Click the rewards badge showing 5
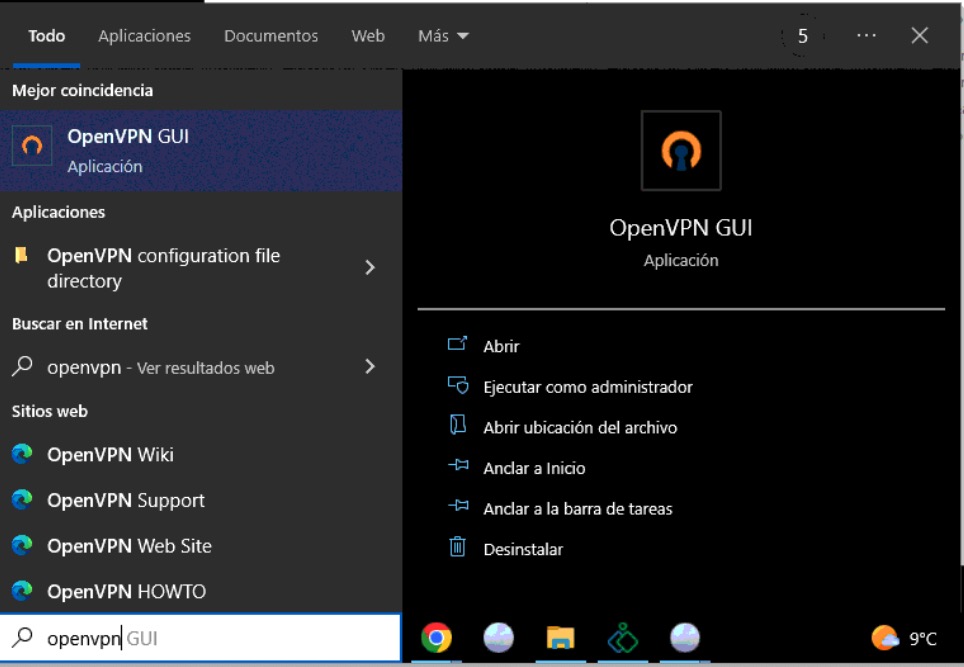This screenshot has height=667, width=964. (802, 36)
